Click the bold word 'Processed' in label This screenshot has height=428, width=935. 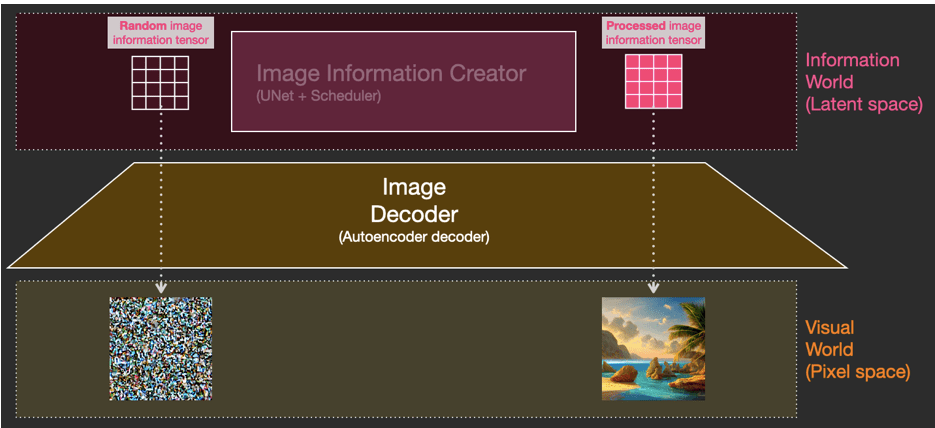click(x=635, y=26)
